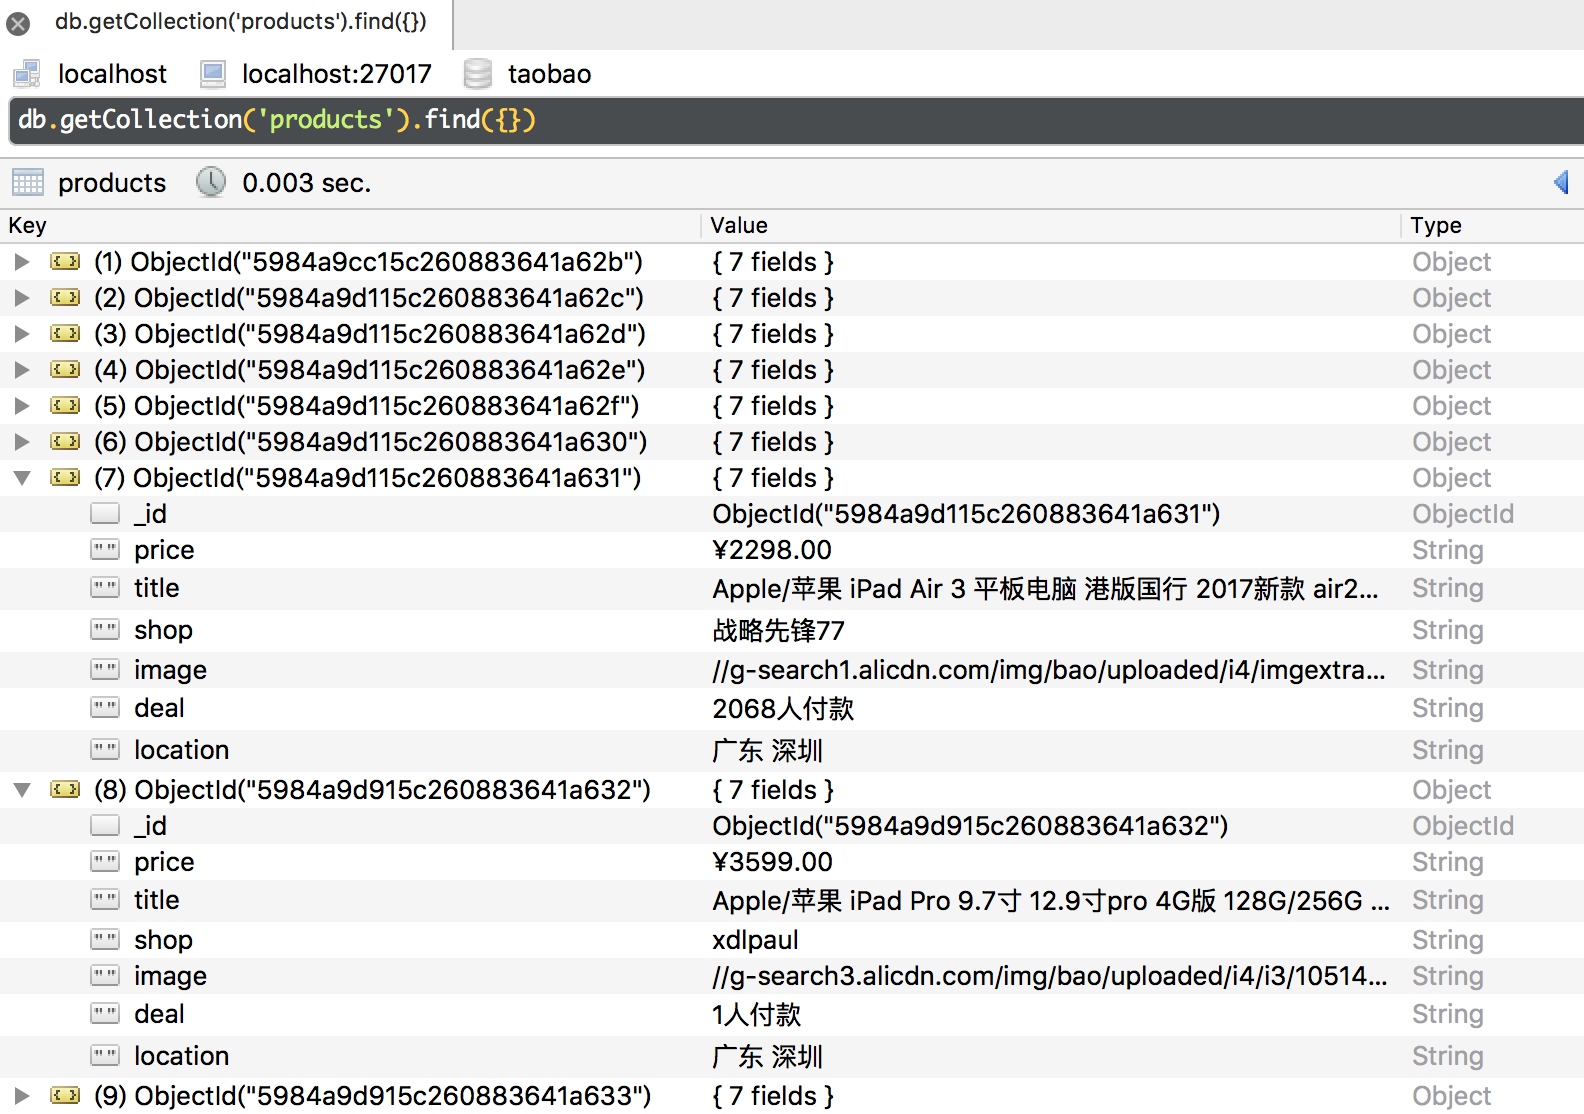
Task: Expand document (9) ending in a633
Action: [x=22, y=1096]
